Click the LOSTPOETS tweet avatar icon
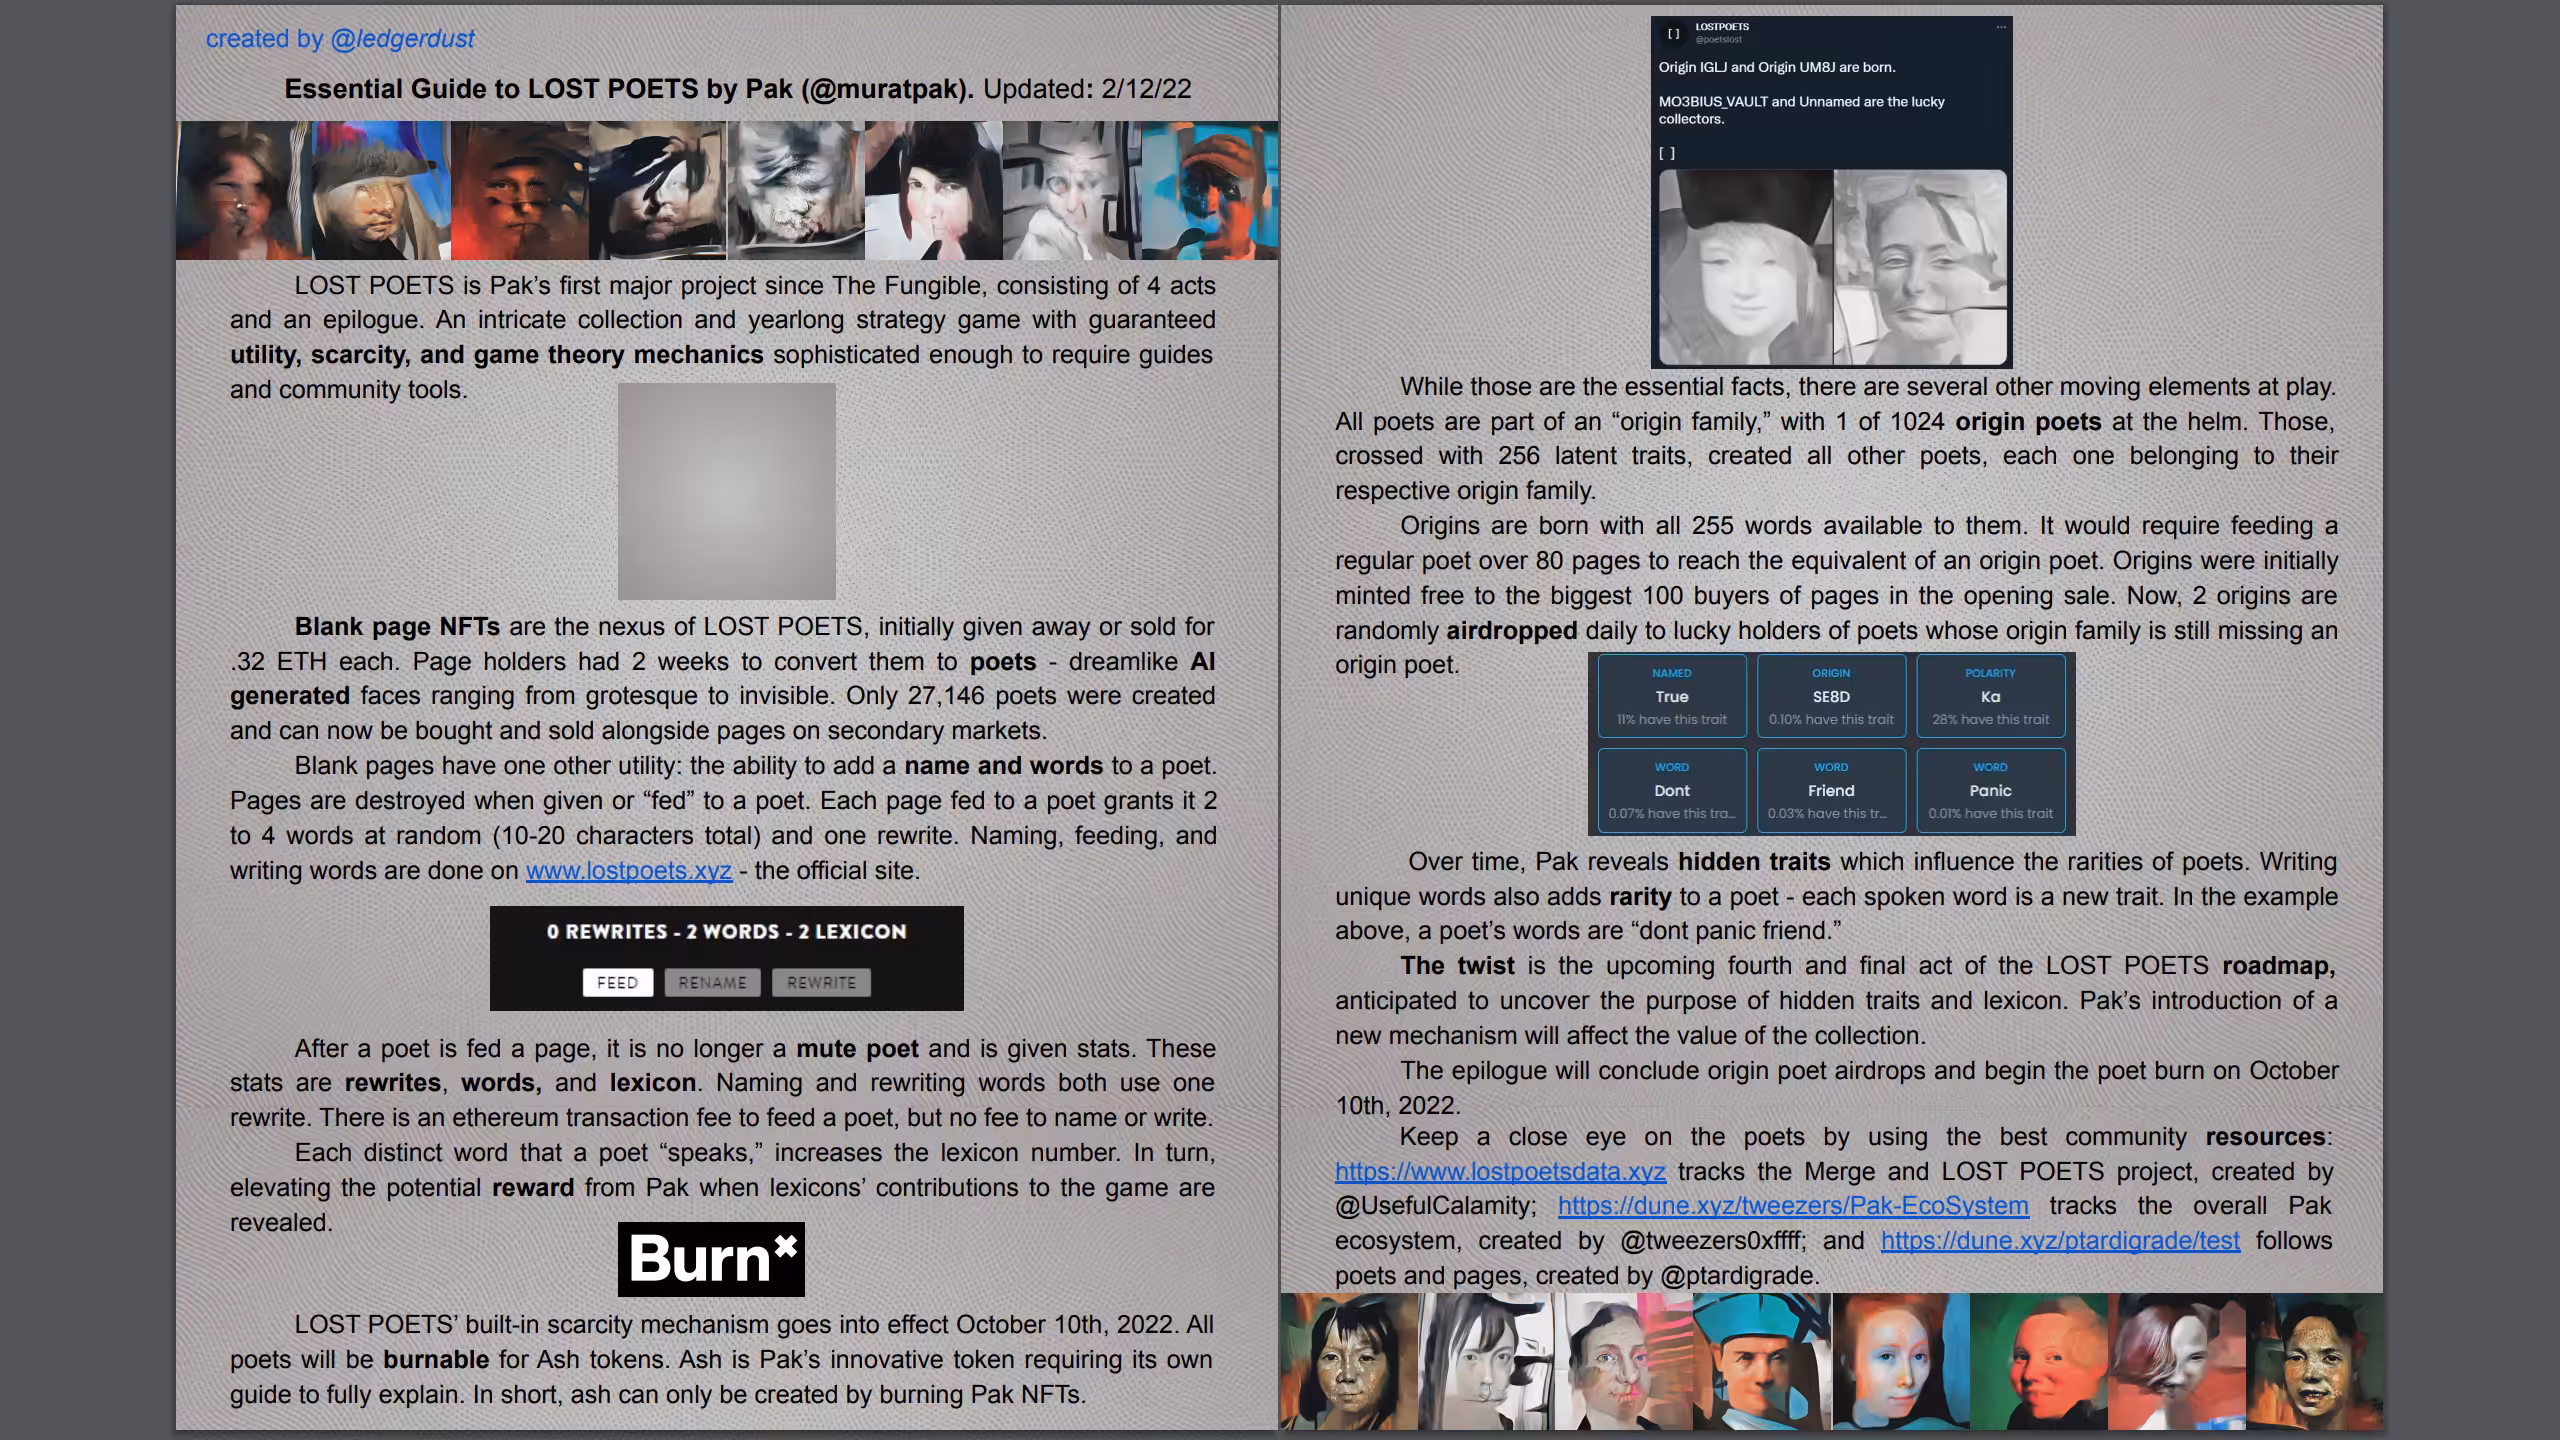The height and width of the screenshot is (1440, 2560). click(1673, 33)
